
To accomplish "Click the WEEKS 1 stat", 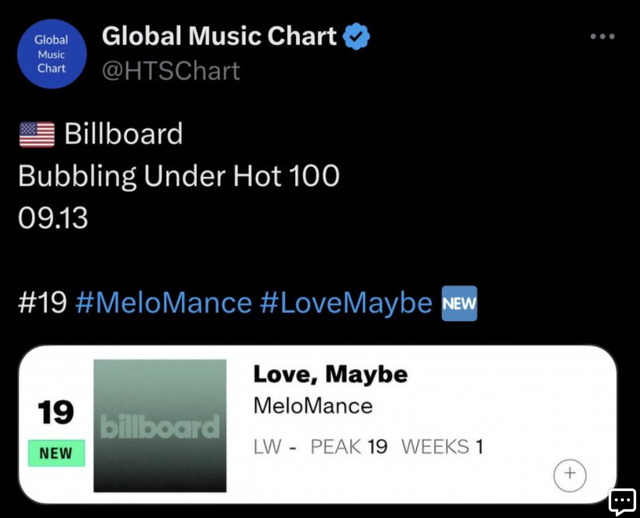I will tap(442, 446).
